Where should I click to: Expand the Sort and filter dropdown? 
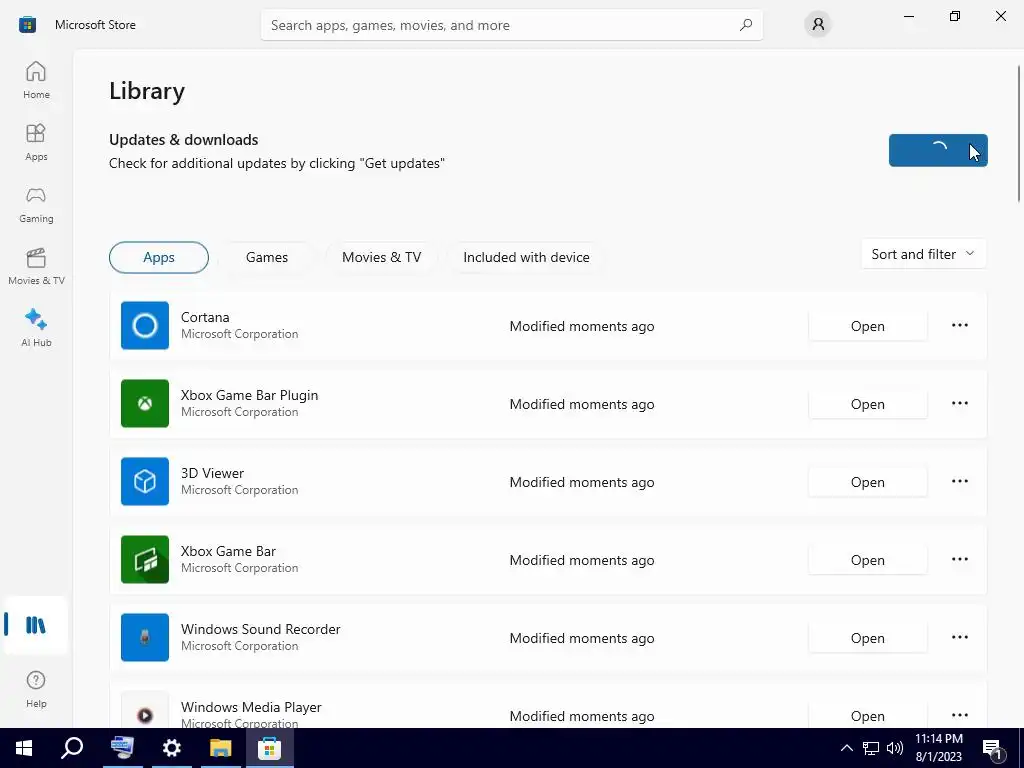[x=923, y=254]
